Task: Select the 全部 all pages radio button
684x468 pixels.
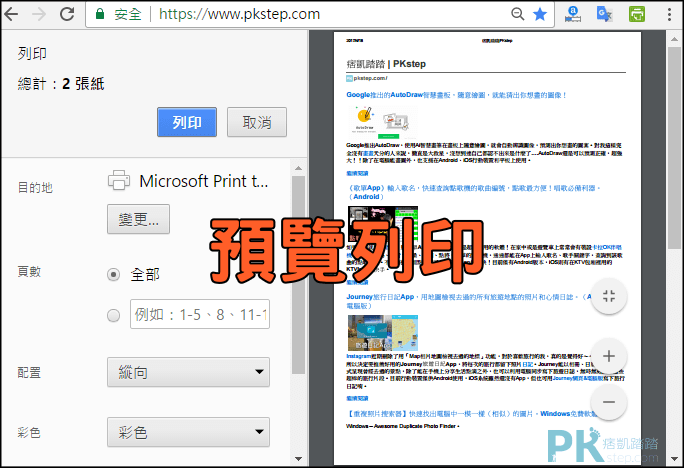Action: click(113, 274)
